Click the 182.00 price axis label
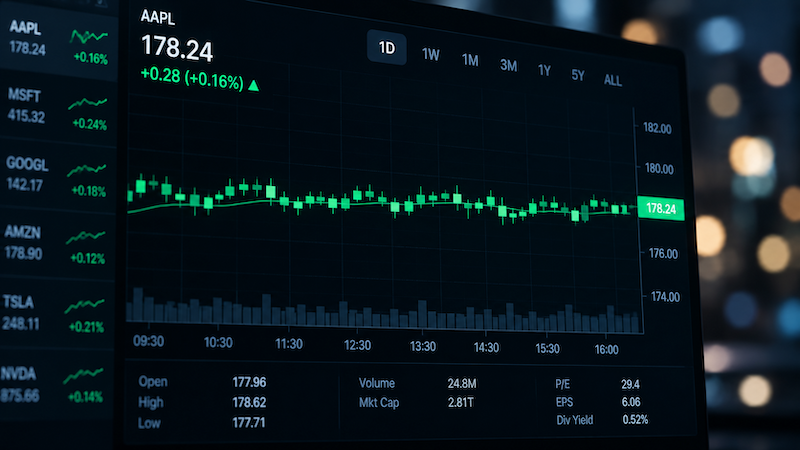The image size is (800, 450). point(657,128)
